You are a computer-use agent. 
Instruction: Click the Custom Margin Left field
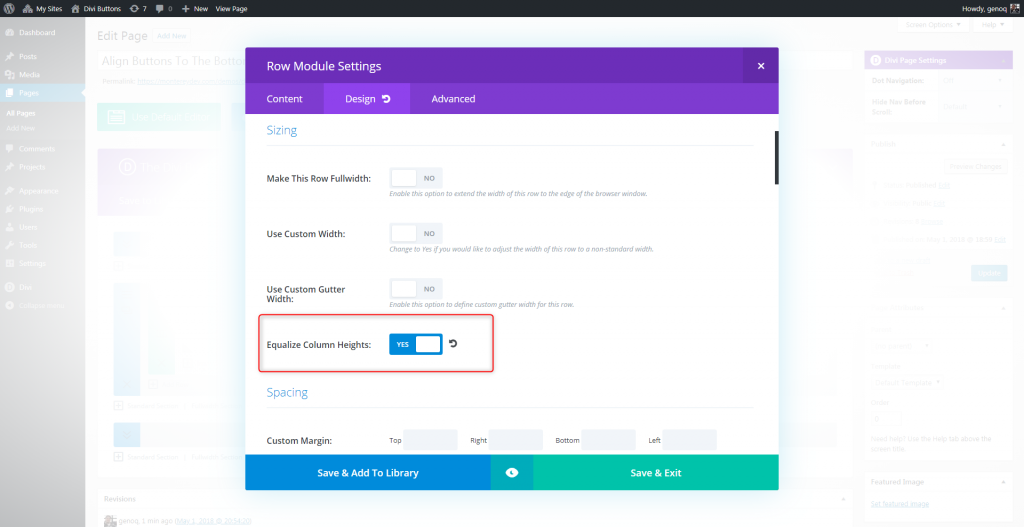point(690,440)
